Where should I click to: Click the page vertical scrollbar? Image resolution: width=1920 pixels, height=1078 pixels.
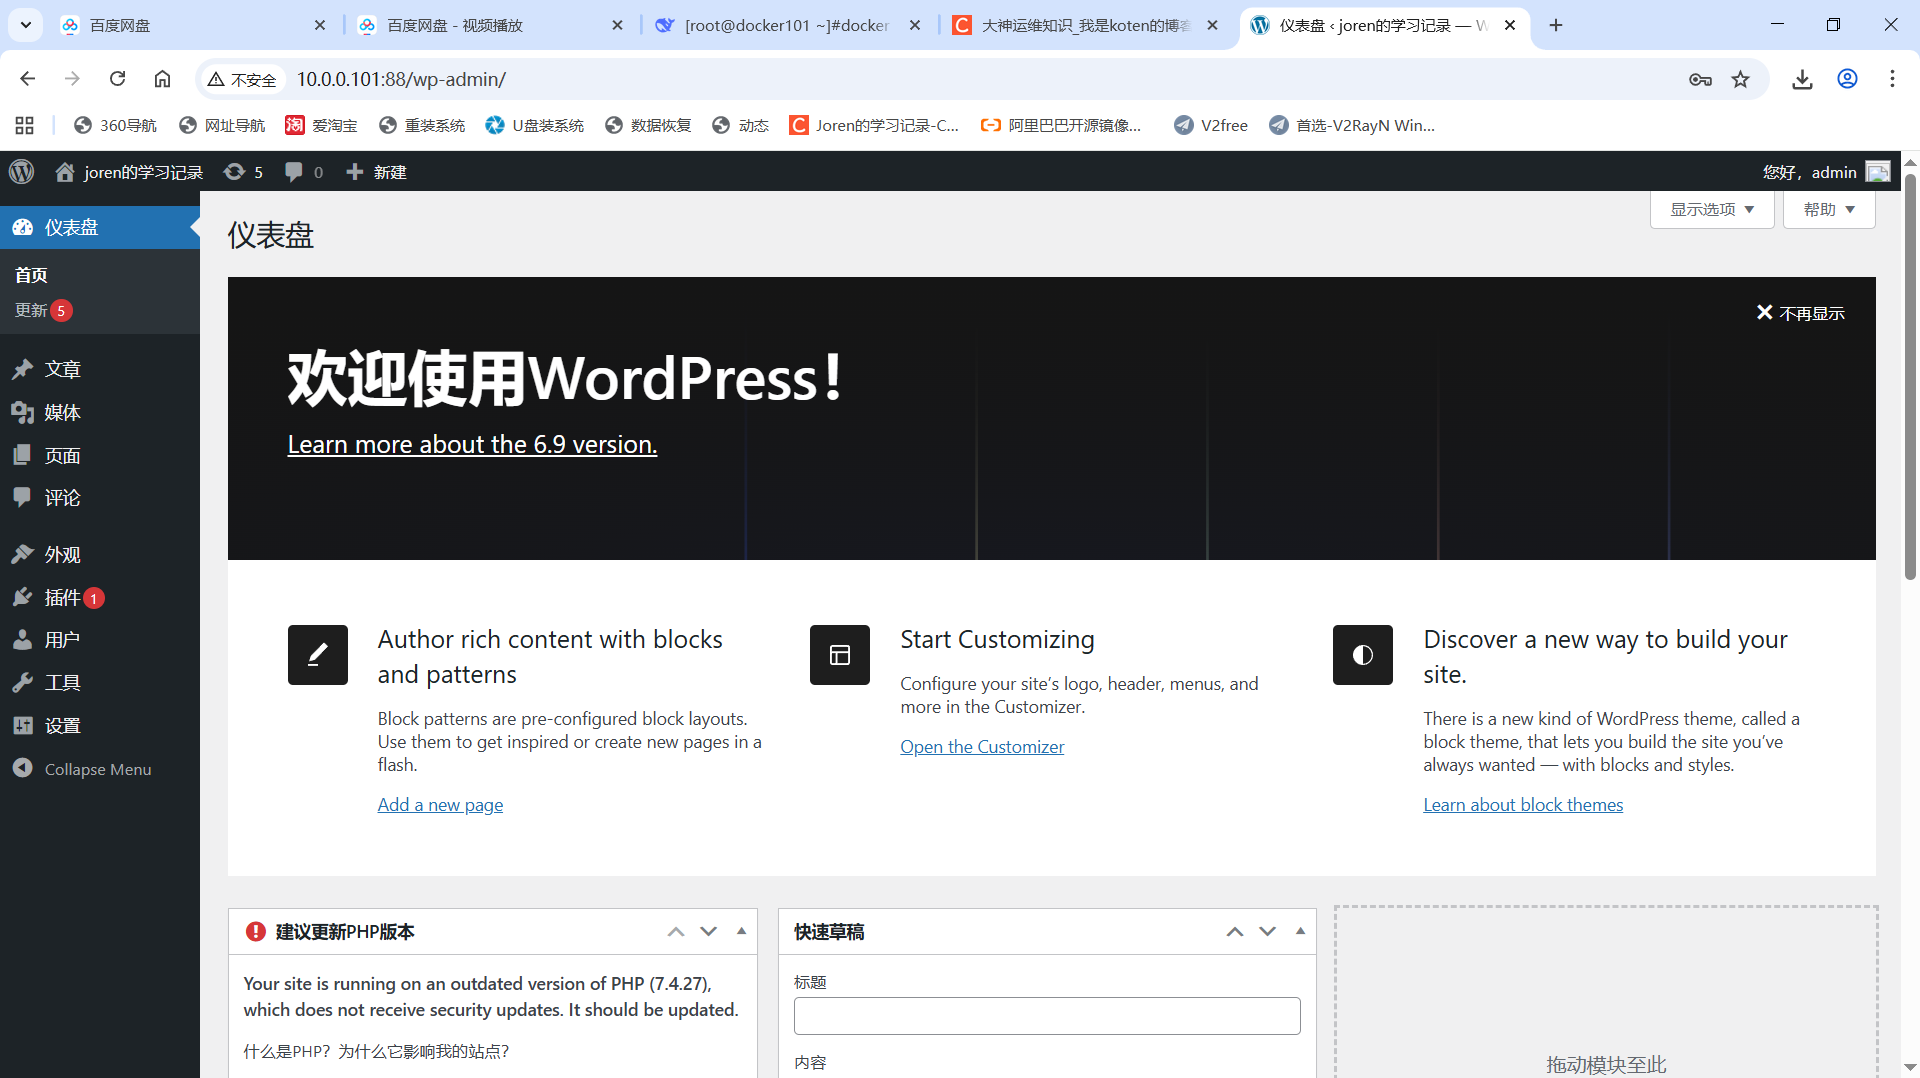[1910, 375]
